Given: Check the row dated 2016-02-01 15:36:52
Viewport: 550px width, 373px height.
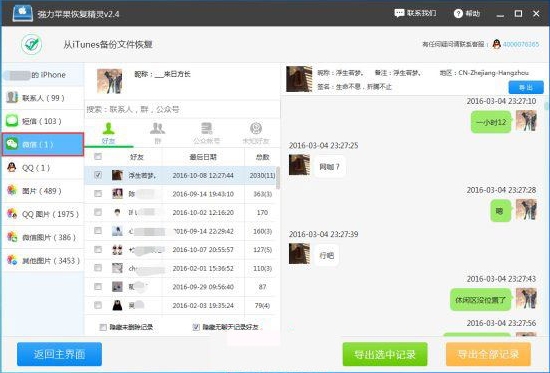Looking at the screenshot, I should [x=98, y=268].
